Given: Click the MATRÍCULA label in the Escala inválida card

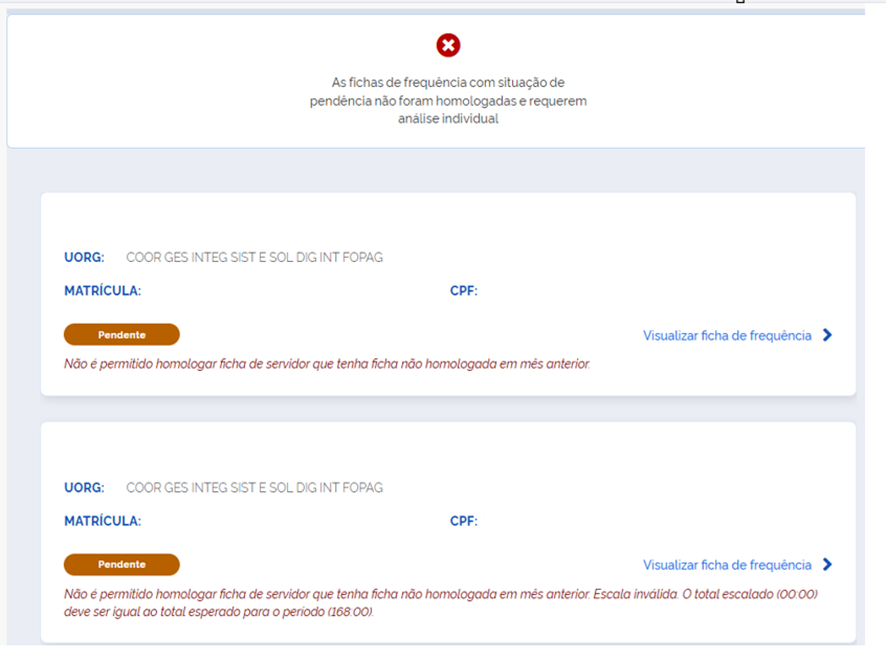Looking at the screenshot, I should pyautogui.click(x=102, y=520).
